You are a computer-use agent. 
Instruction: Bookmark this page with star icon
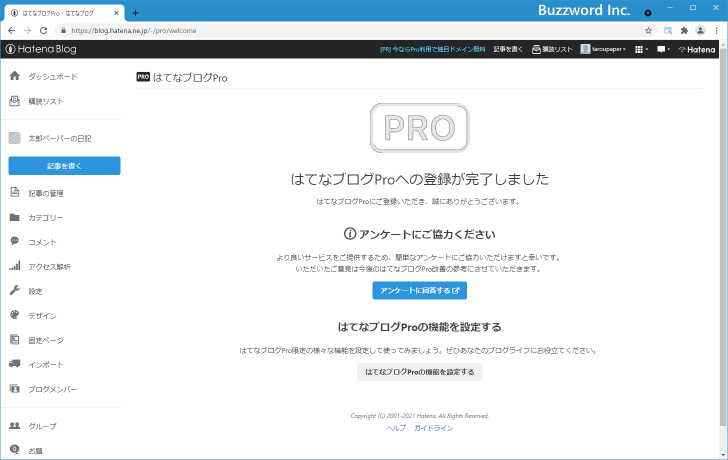648,31
